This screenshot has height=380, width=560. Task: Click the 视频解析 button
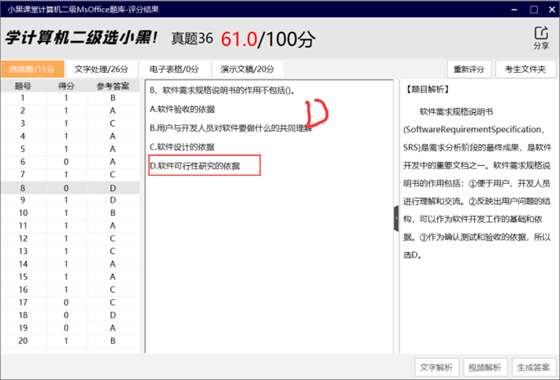coord(485,367)
